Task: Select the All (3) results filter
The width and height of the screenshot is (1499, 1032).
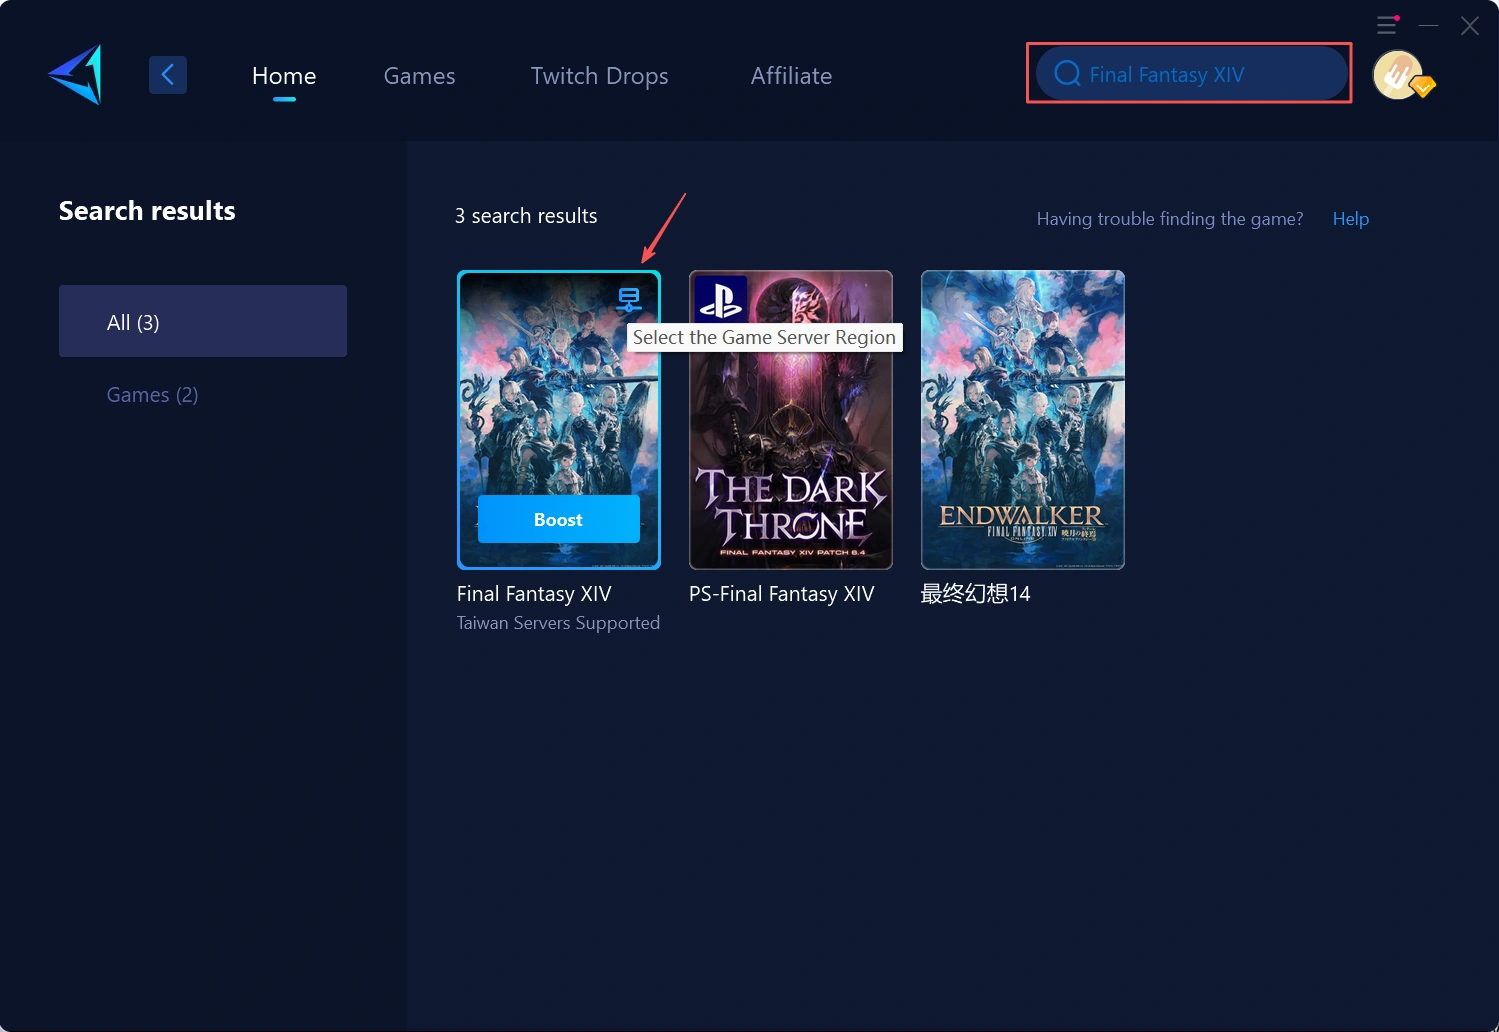Action: [203, 322]
